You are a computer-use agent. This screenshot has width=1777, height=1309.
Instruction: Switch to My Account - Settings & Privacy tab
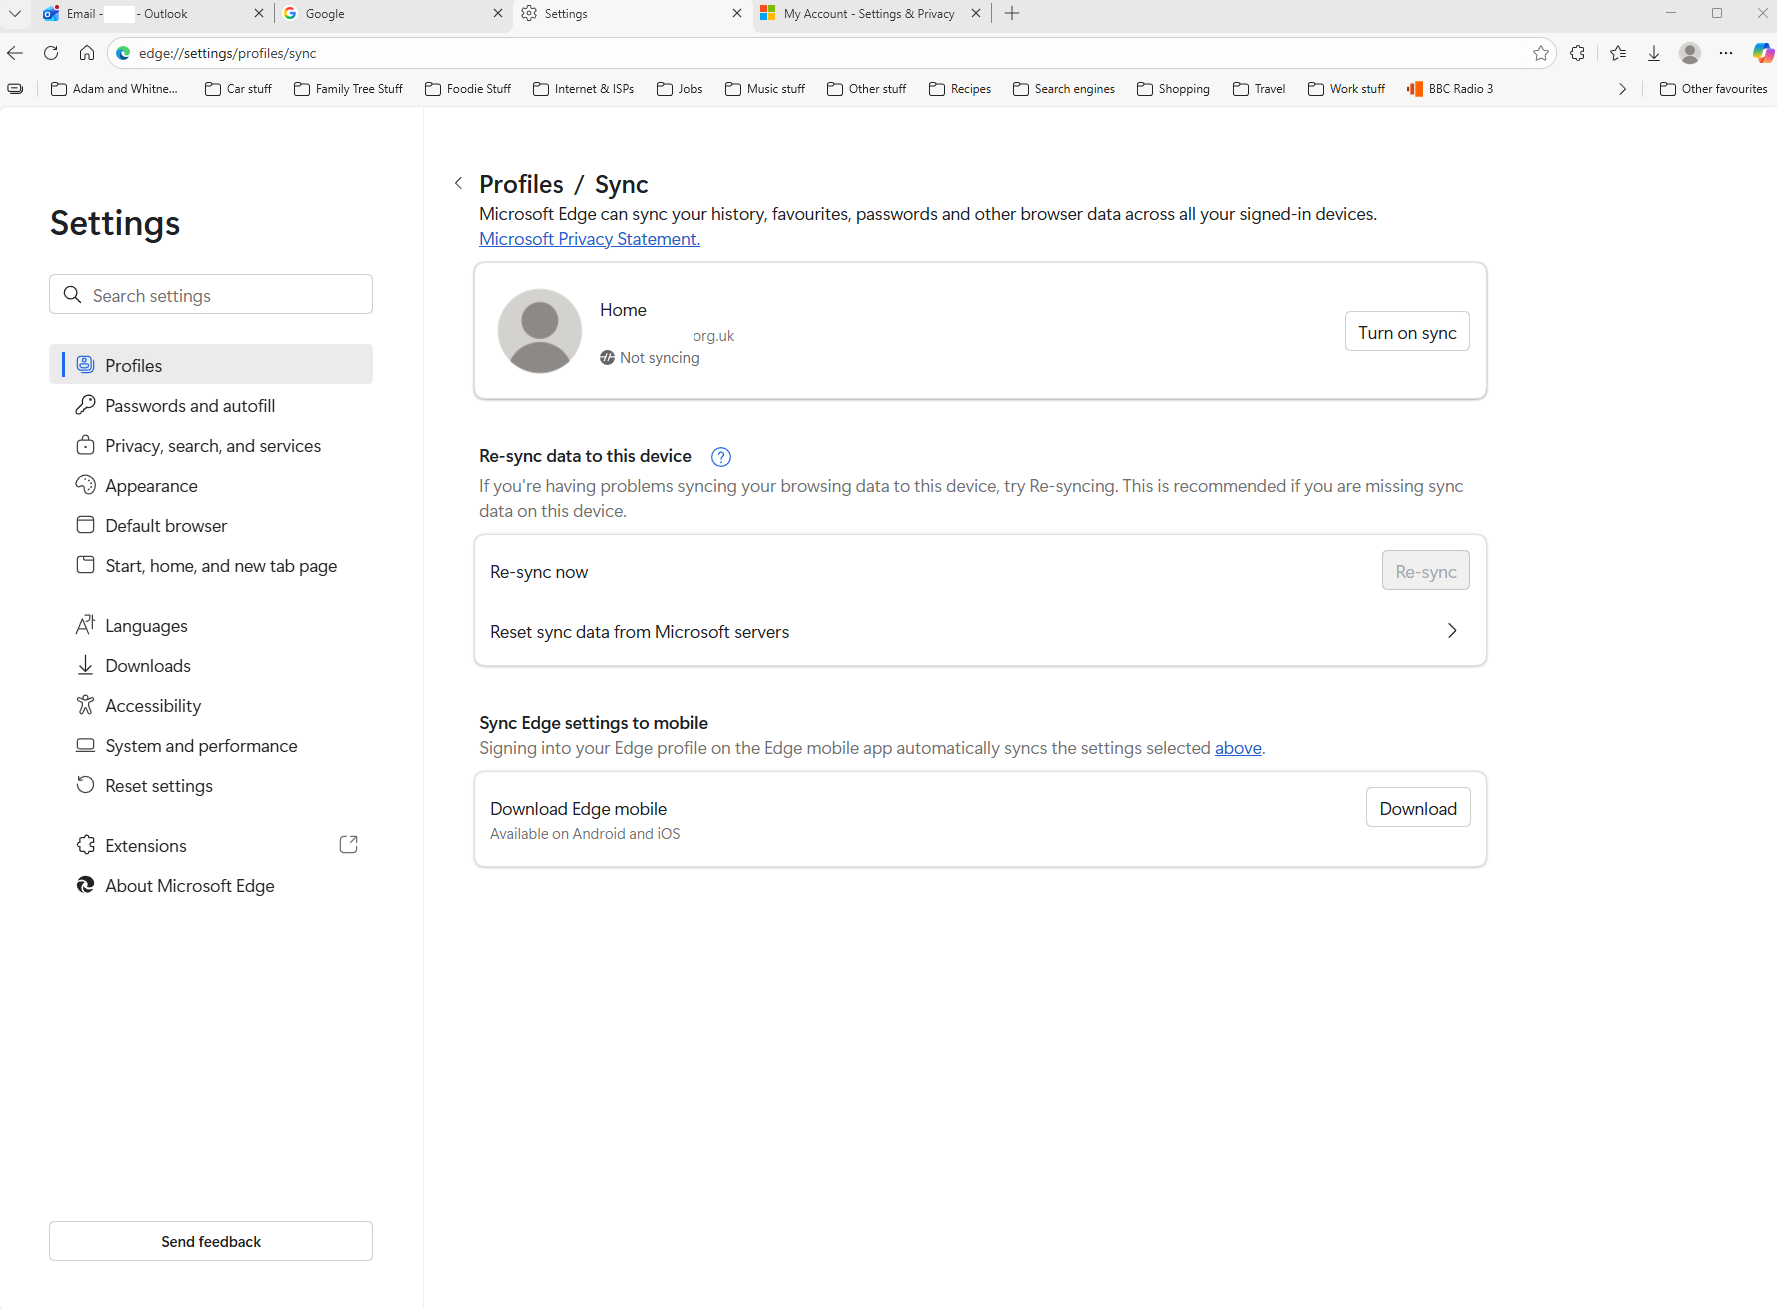tap(870, 13)
